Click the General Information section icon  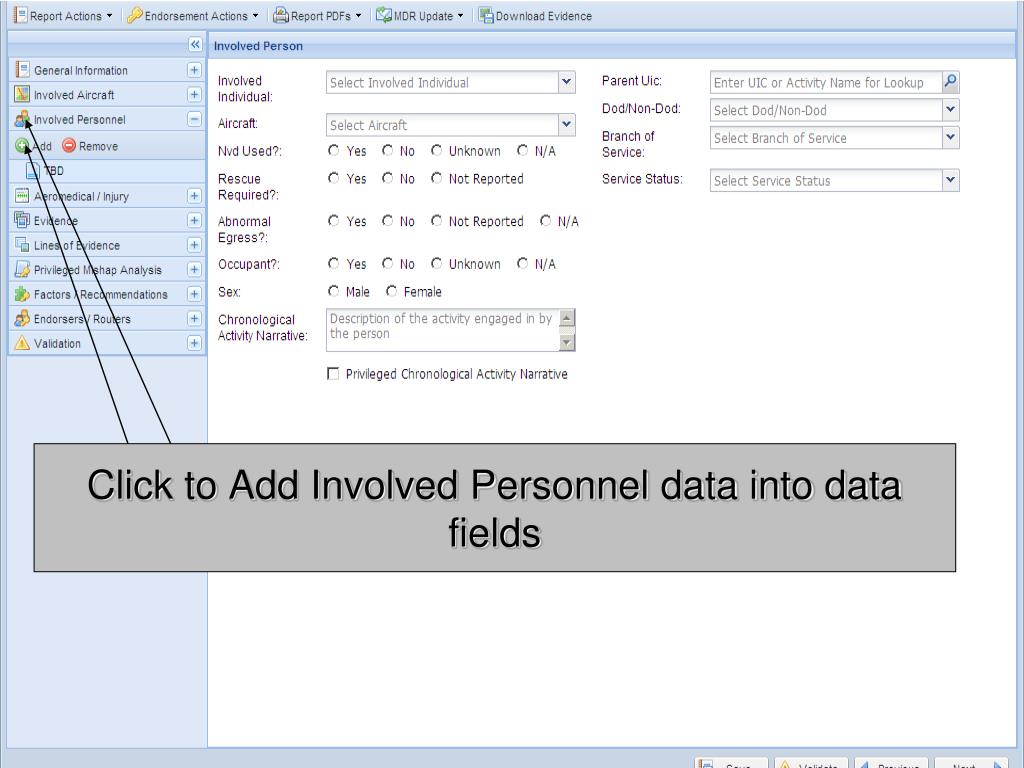click(x=22, y=69)
